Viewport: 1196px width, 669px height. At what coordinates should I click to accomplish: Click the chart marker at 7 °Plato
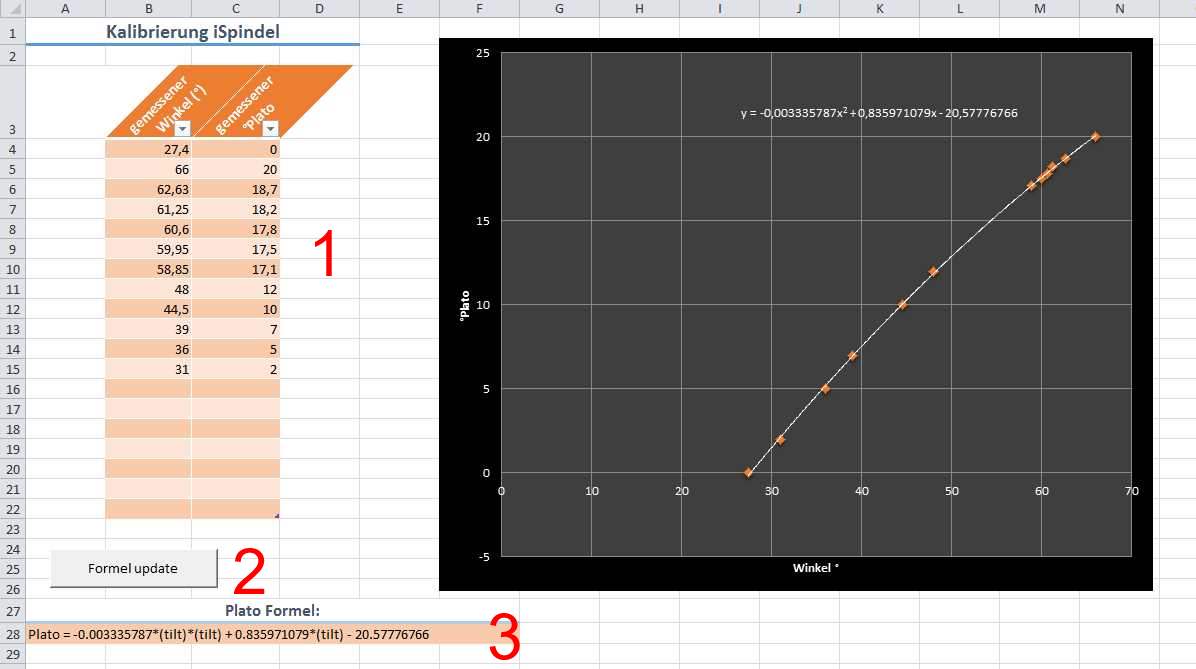click(x=852, y=355)
